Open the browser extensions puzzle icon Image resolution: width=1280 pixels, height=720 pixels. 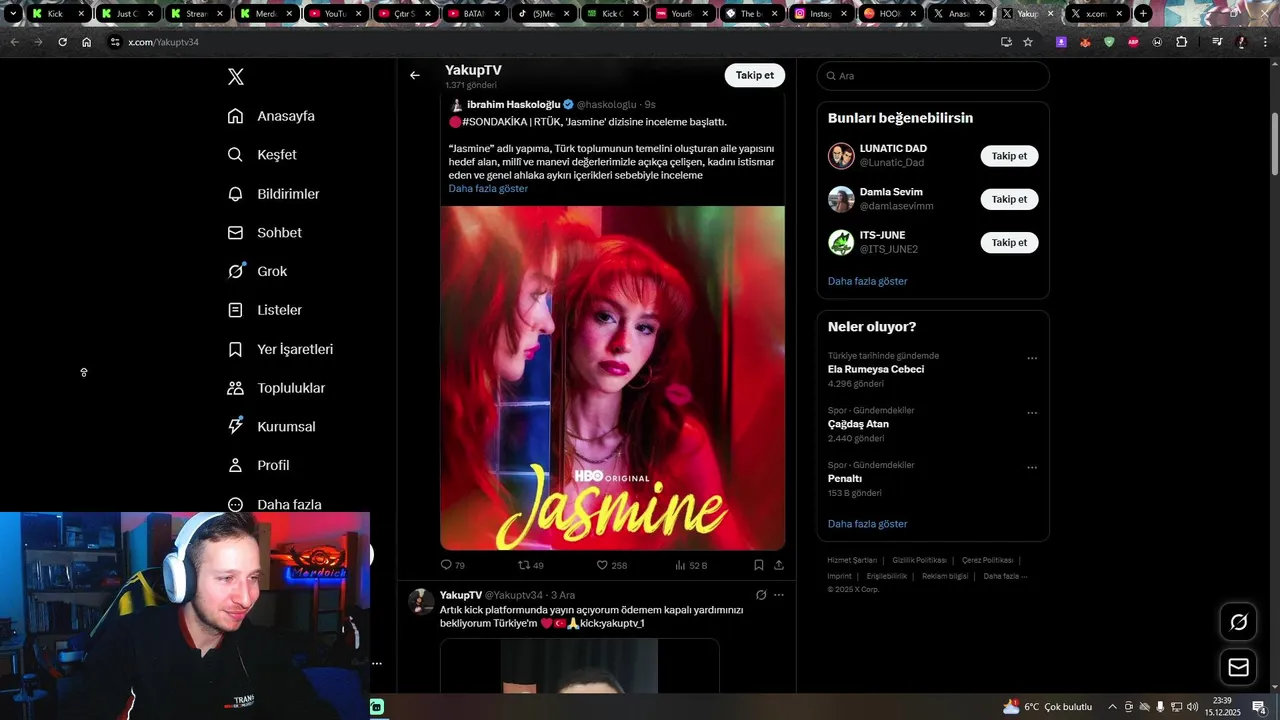pos(1182,42)
